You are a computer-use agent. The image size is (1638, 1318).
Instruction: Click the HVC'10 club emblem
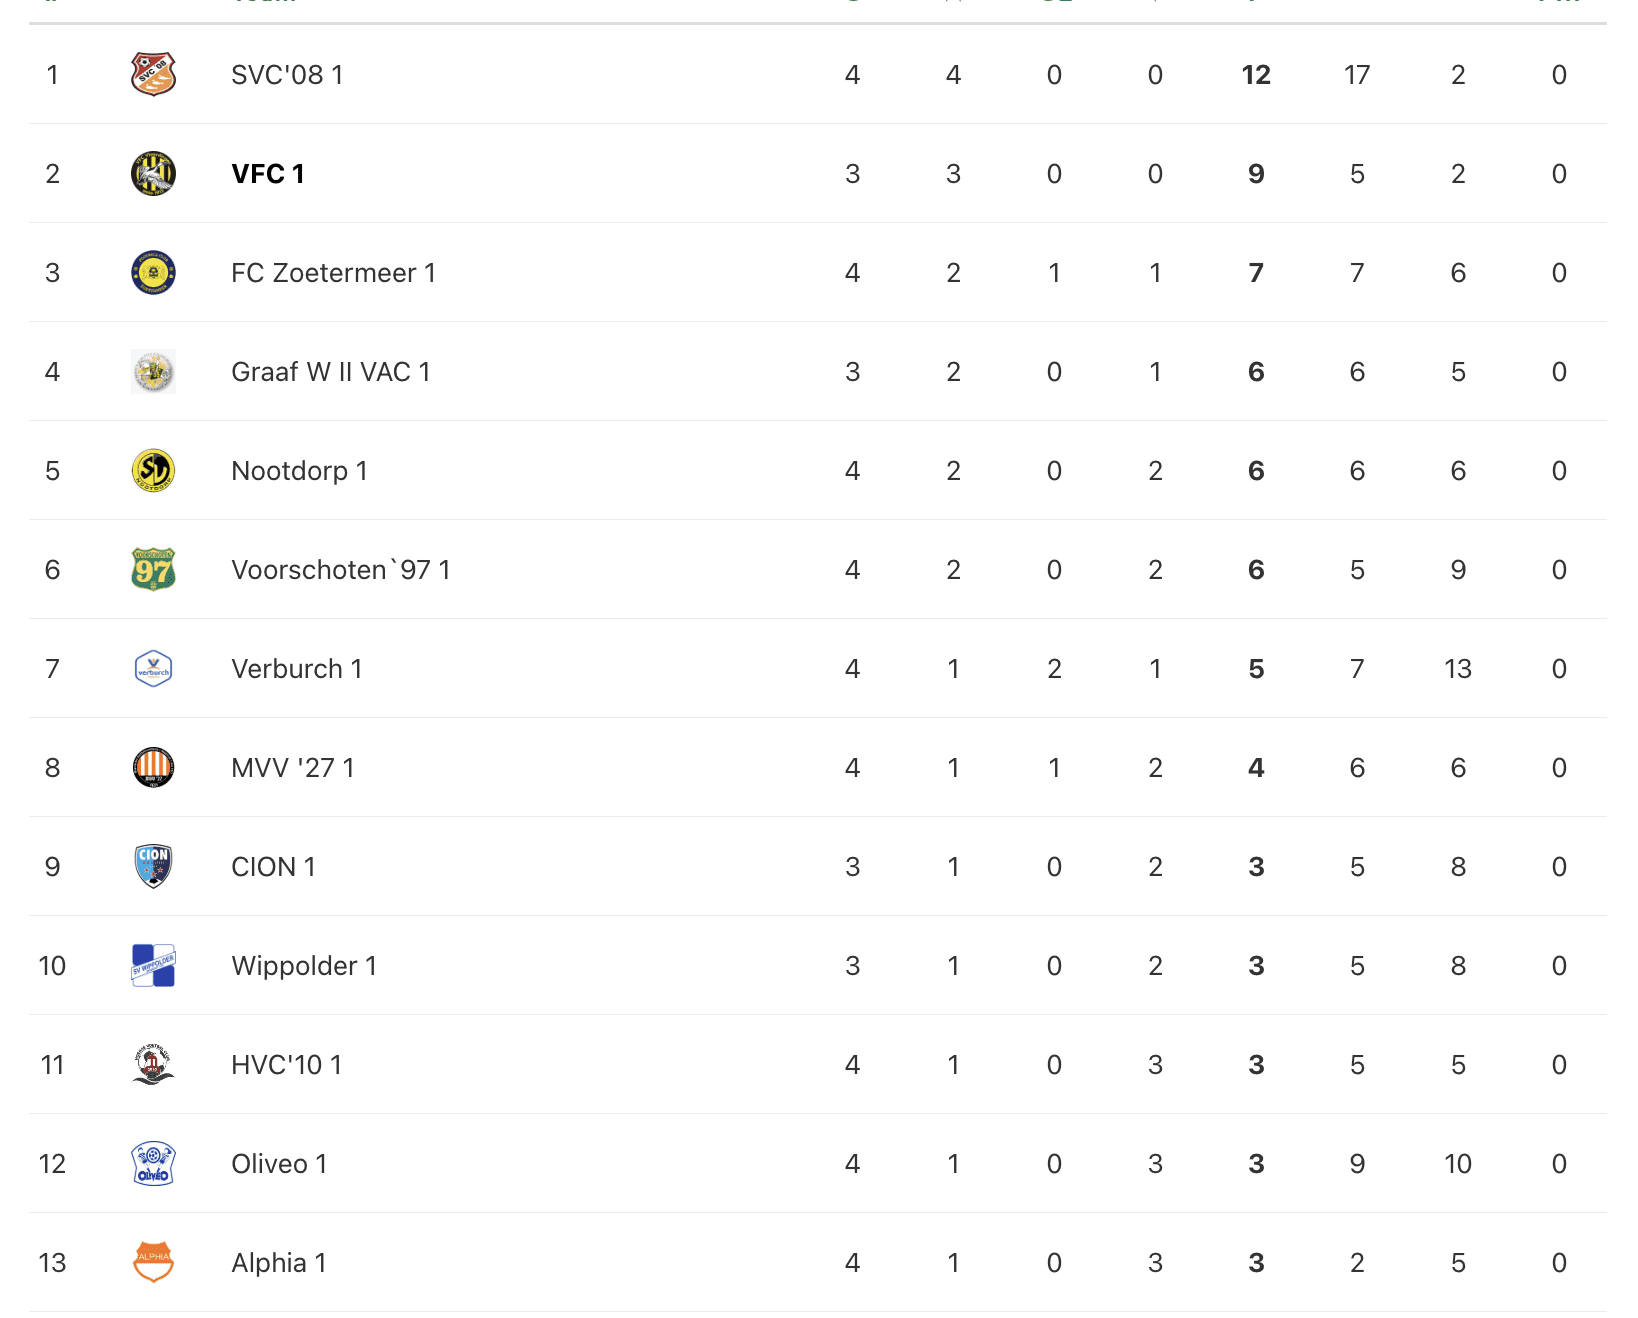point(153,1064)
